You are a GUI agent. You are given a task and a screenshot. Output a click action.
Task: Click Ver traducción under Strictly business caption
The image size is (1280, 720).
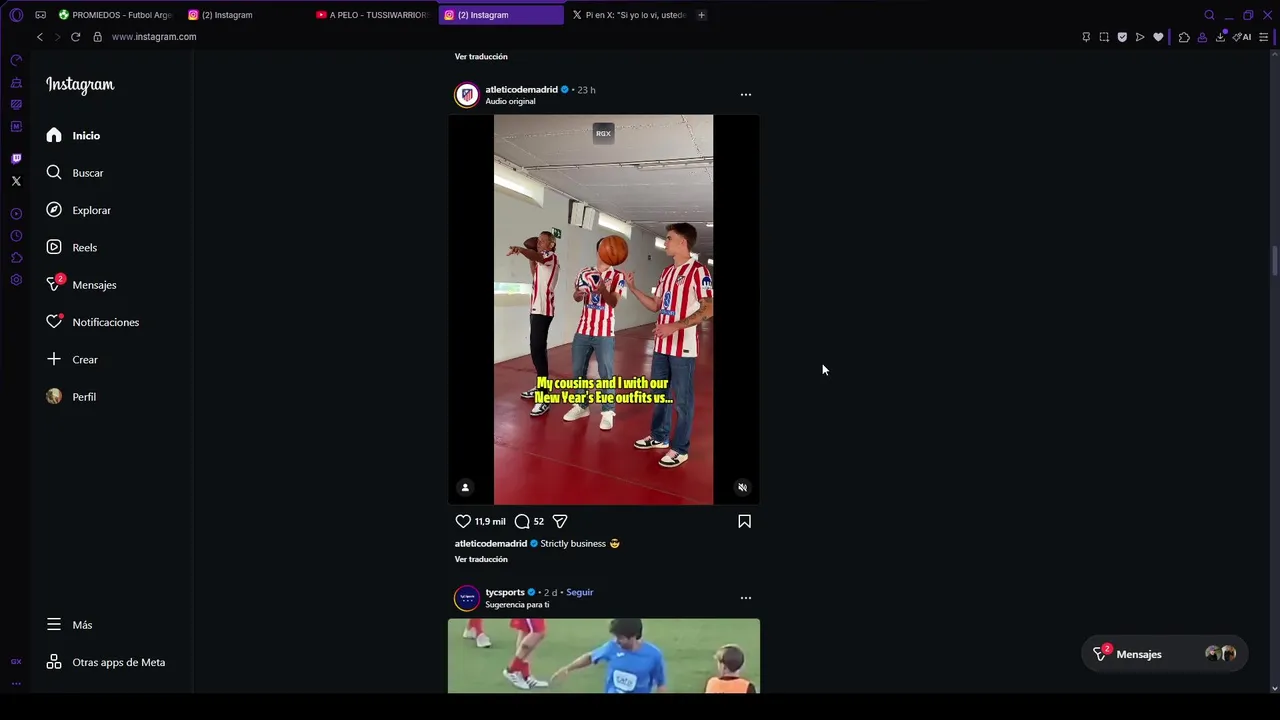click(x=481, y=559)
